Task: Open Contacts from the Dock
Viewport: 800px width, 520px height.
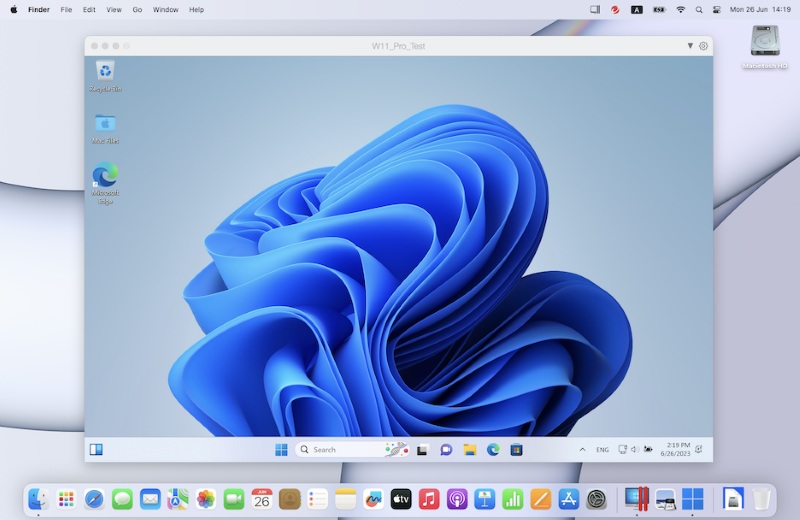Action: [289, 499]
